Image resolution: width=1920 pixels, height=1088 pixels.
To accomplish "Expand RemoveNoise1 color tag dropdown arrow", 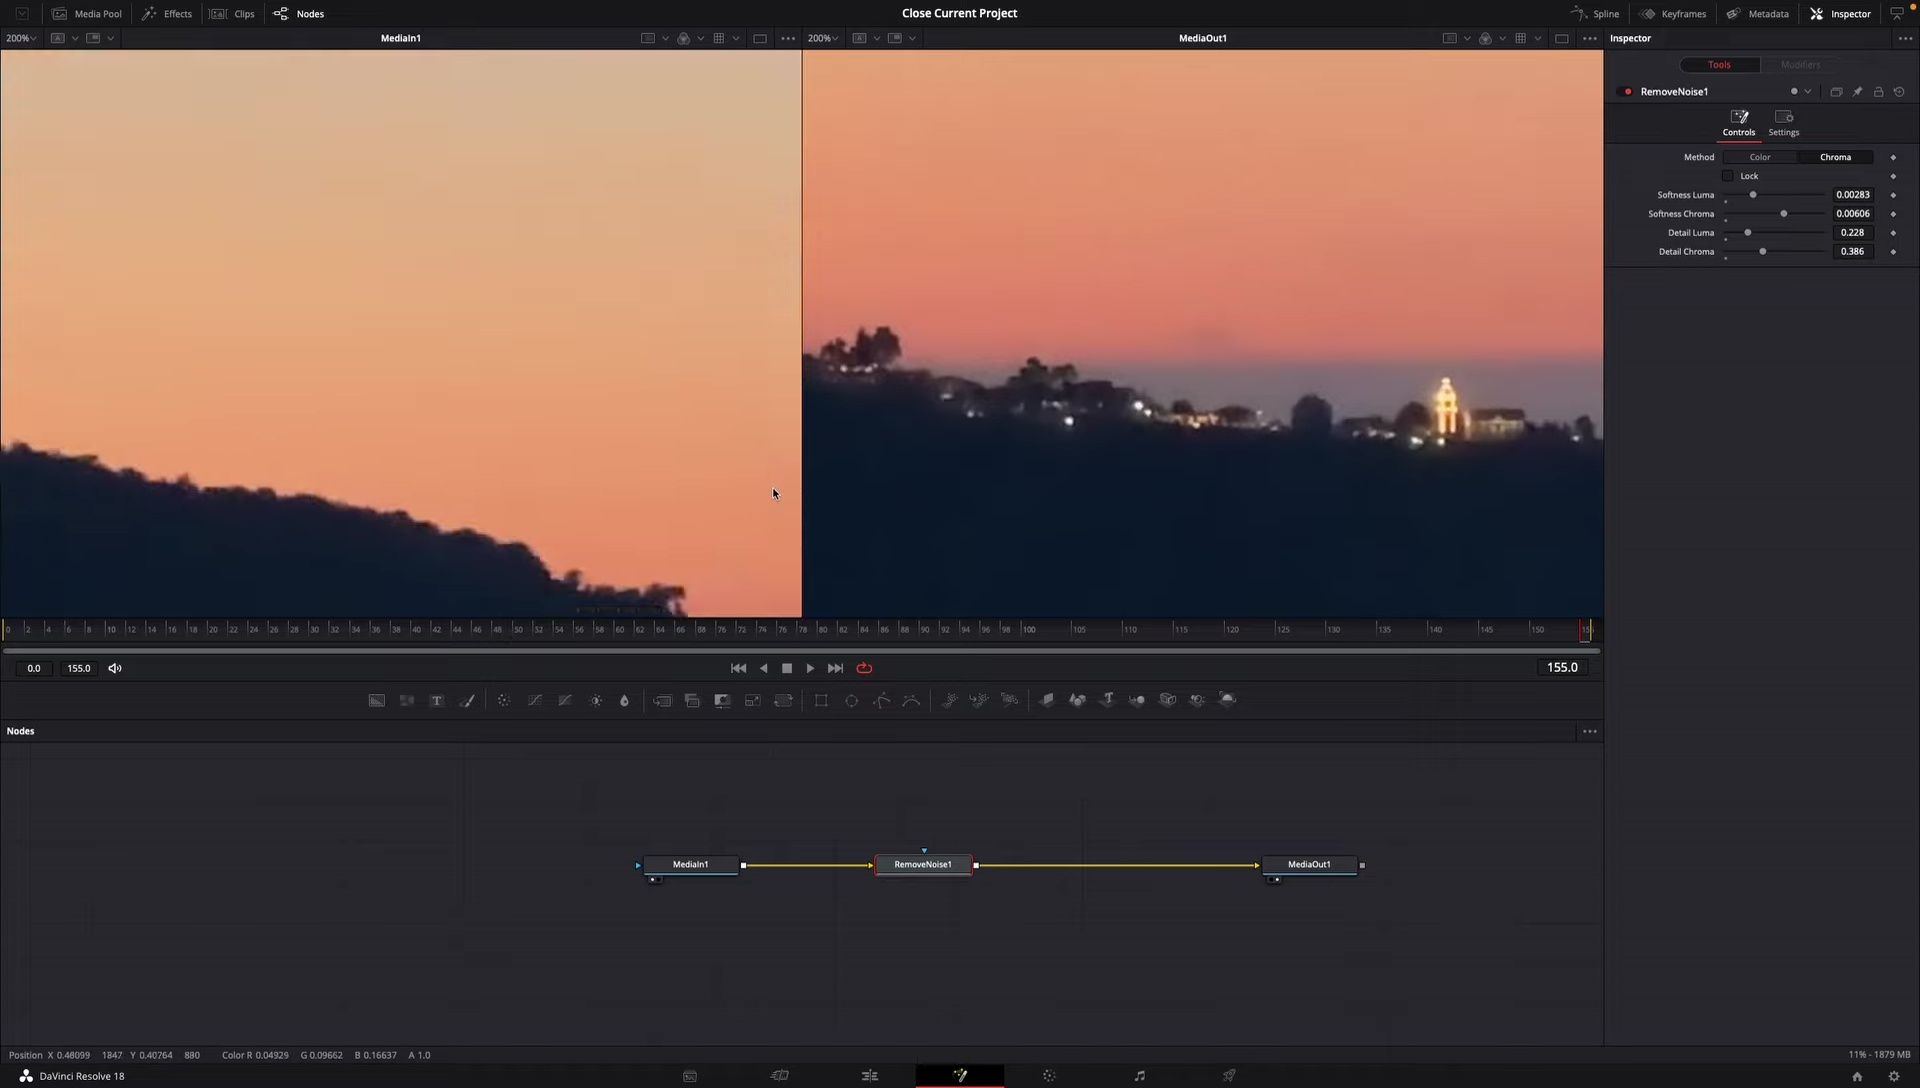I will [x=1808, y=92].
